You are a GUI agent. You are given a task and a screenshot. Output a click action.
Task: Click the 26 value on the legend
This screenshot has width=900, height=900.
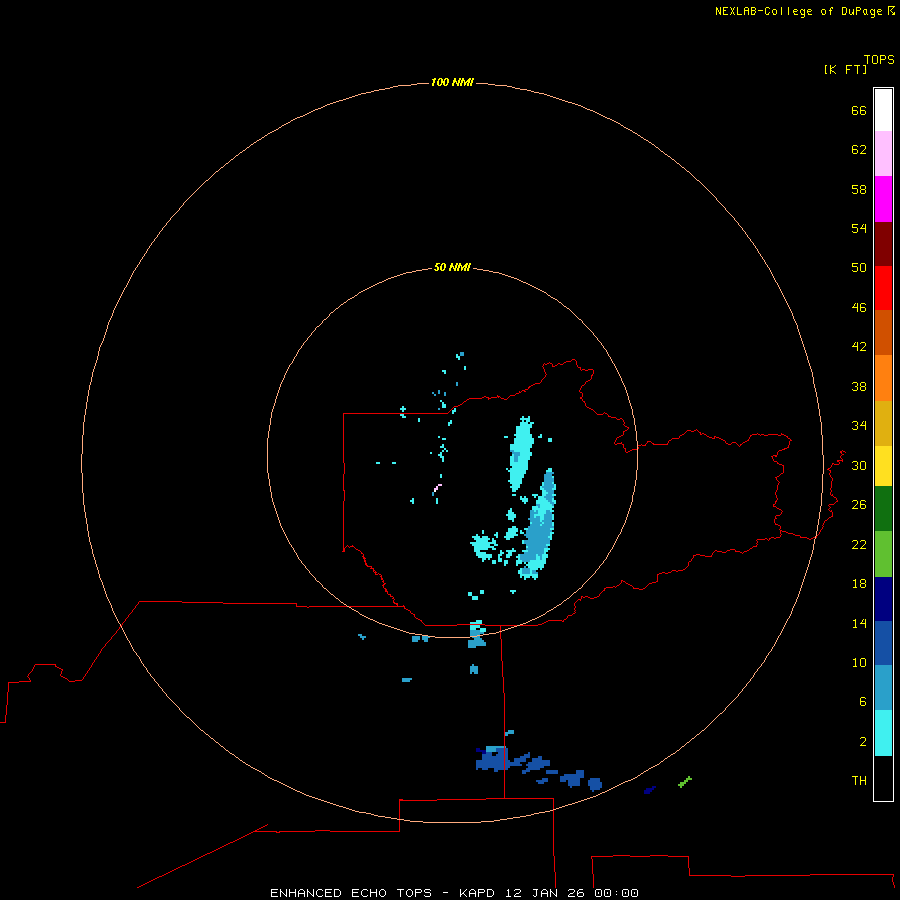(x=859, y=505)
